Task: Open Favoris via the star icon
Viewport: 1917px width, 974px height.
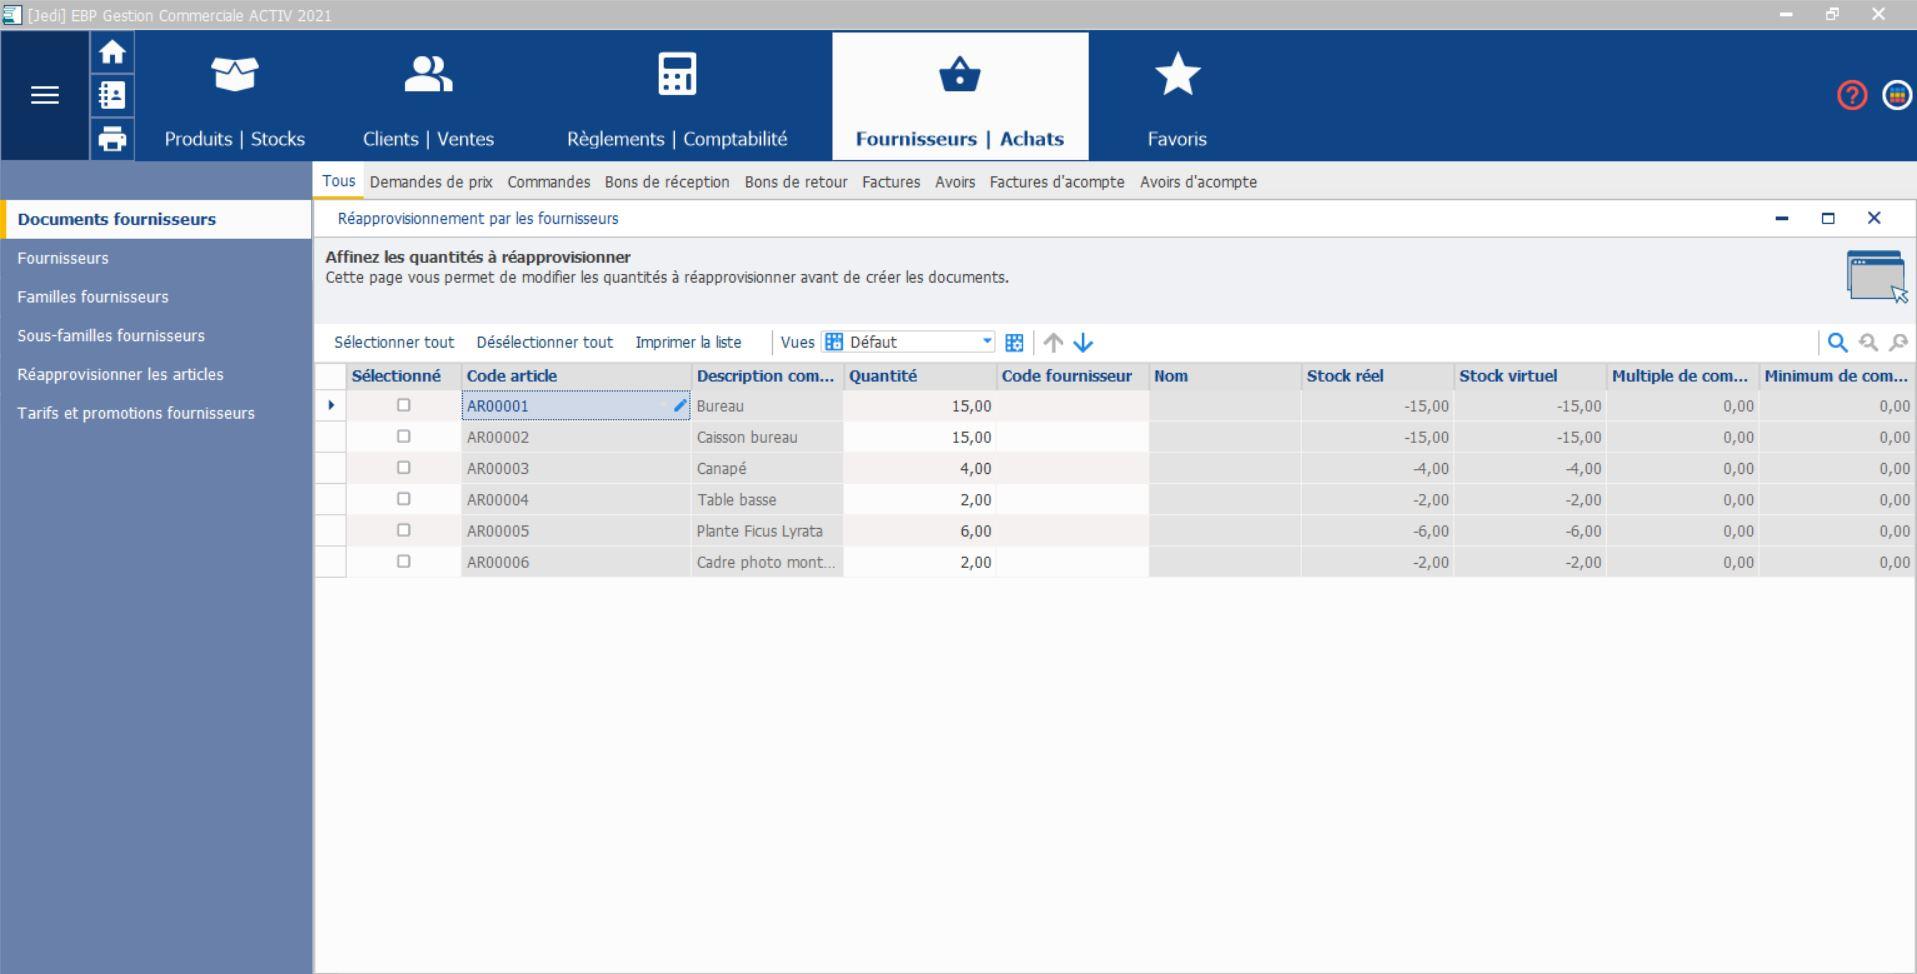Action: pyautogui.click(x=1177, y=73)
